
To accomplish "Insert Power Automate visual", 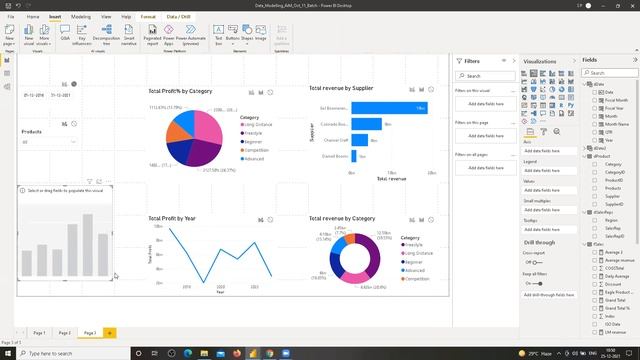I will coord(190,35).
